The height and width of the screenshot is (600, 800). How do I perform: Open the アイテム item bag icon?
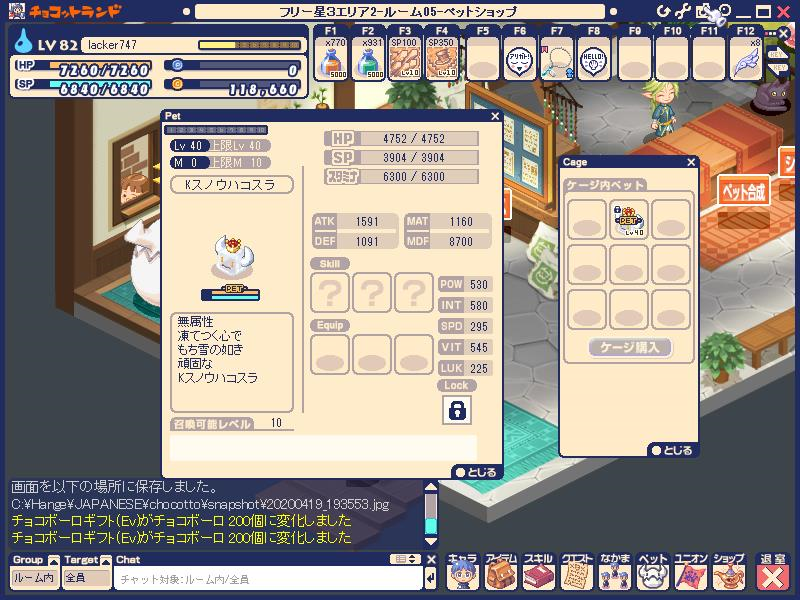point(501,573)
